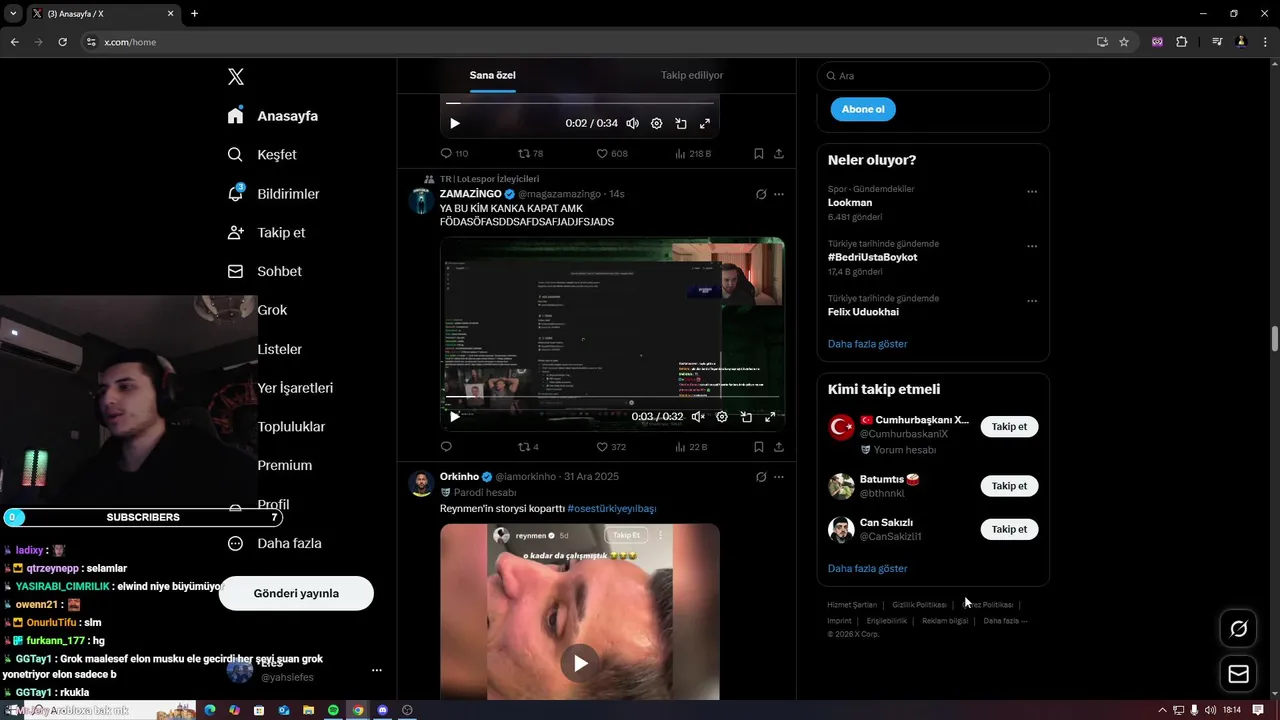Click Gönderi yayınla post button
Screen dimensions: 1280x720
coord(296,593)
